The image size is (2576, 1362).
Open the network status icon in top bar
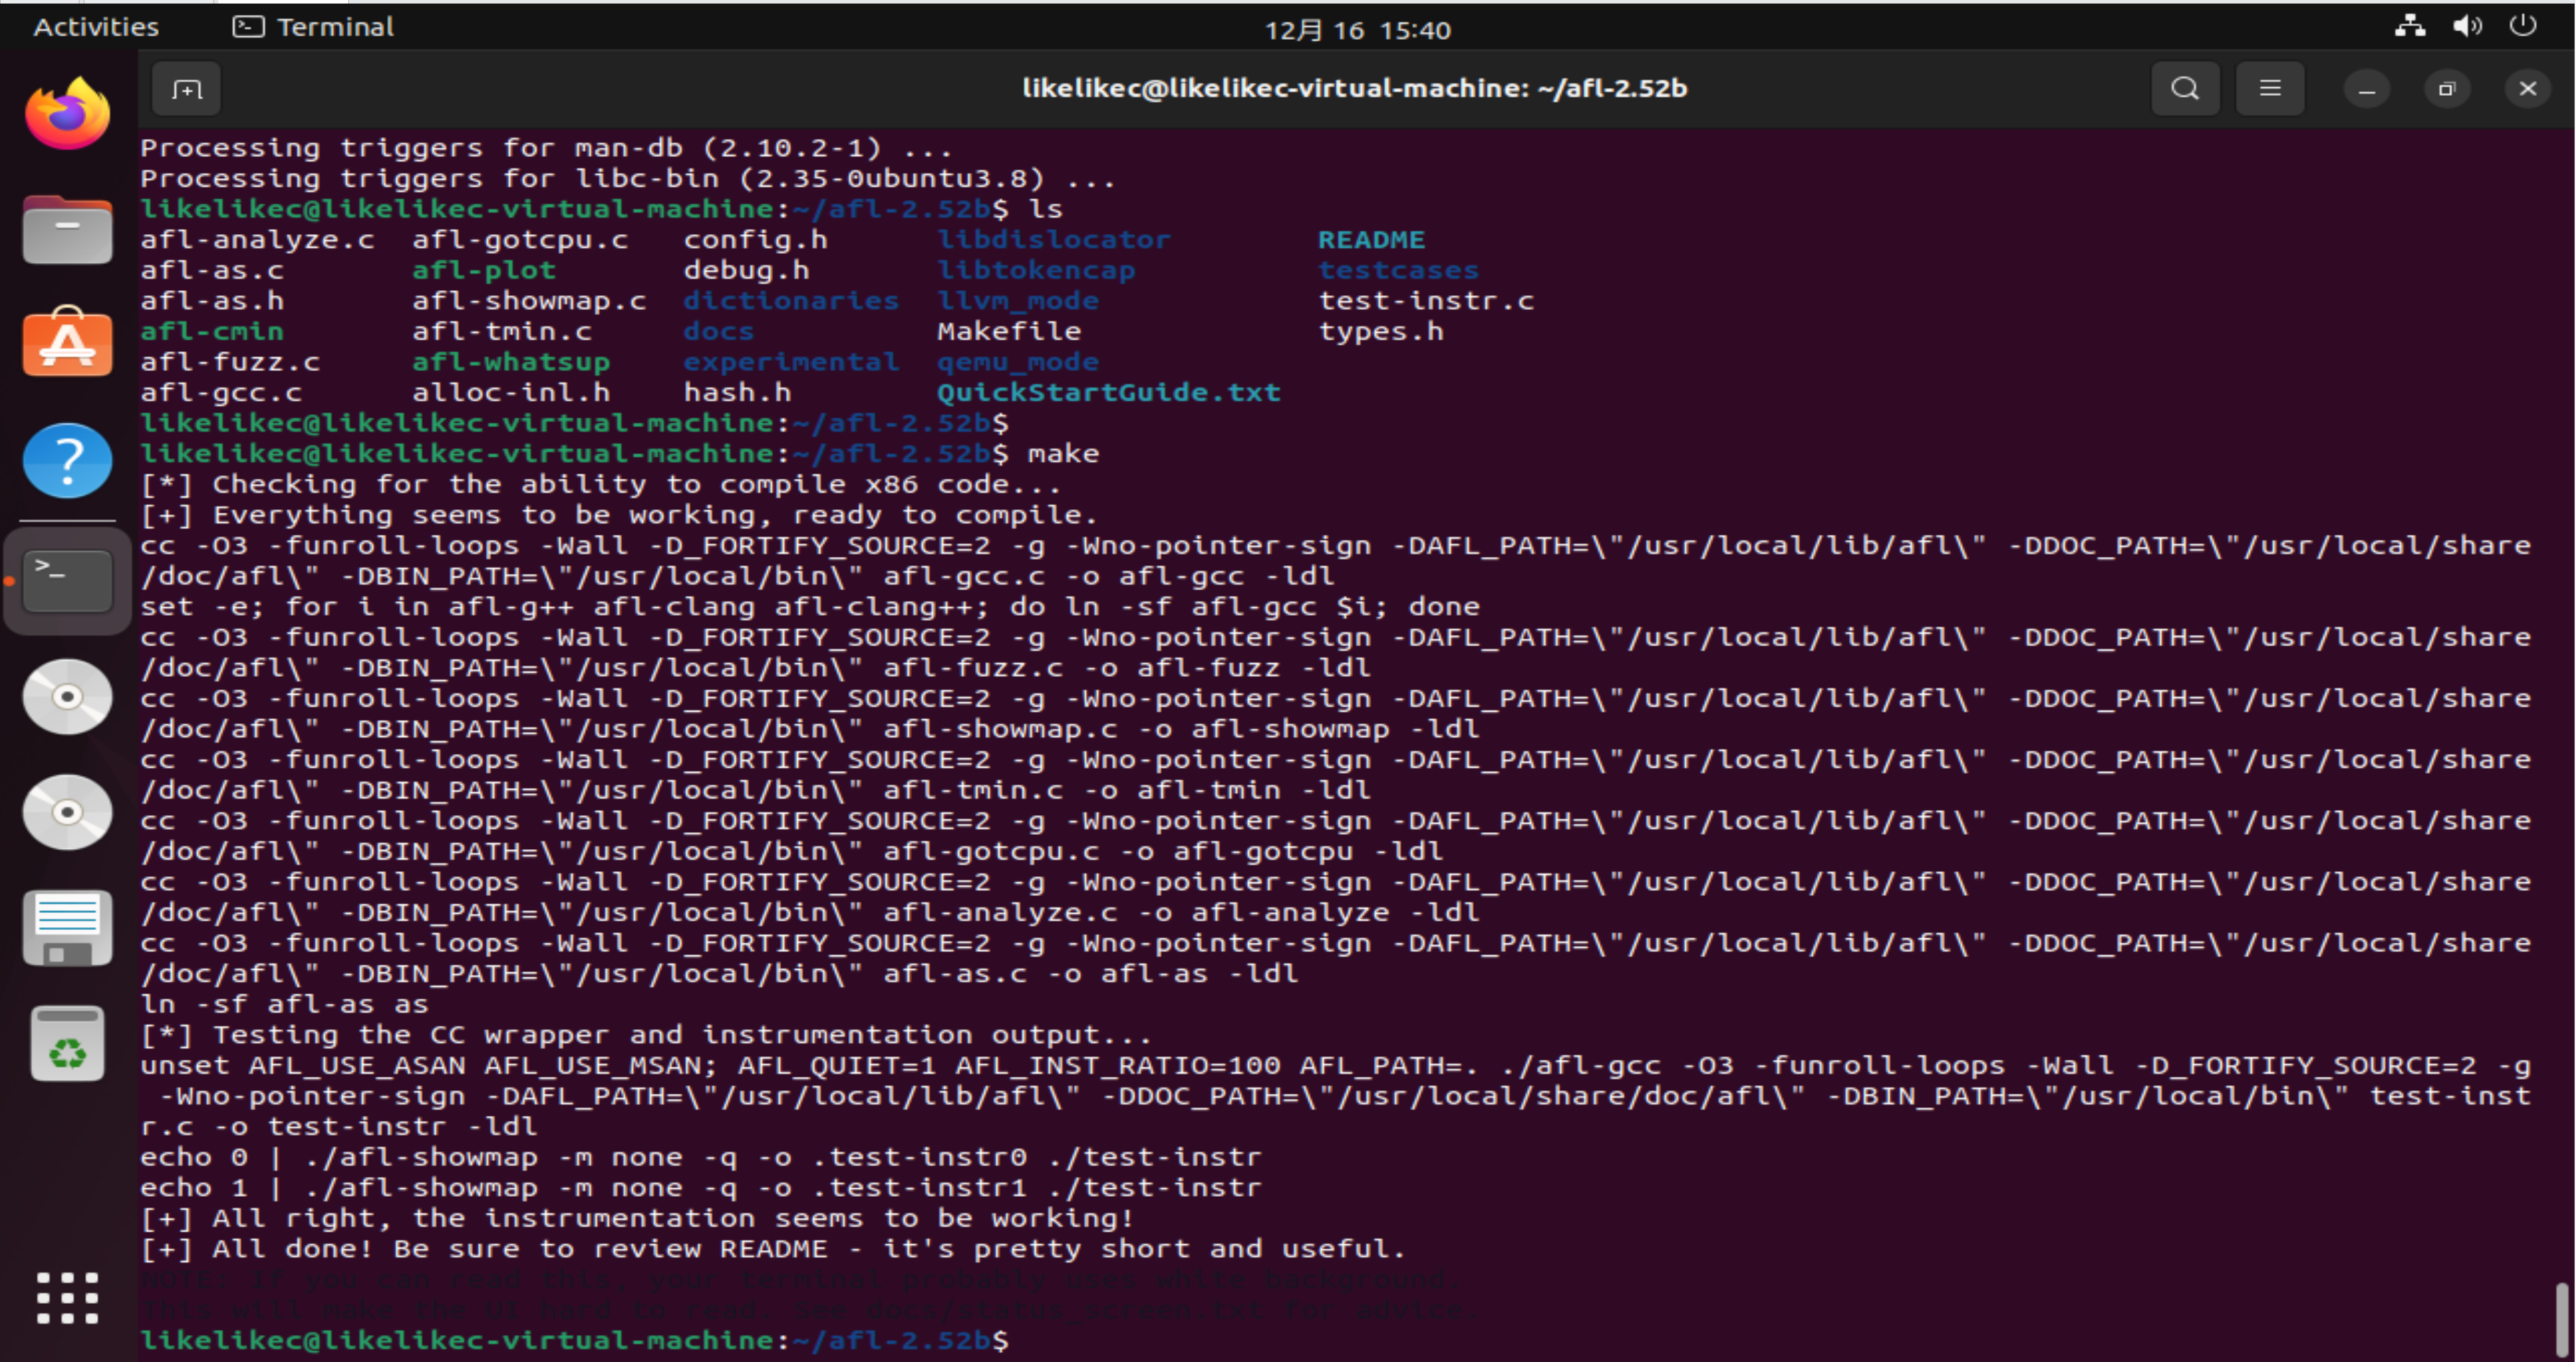click(x=2410, y=27)
